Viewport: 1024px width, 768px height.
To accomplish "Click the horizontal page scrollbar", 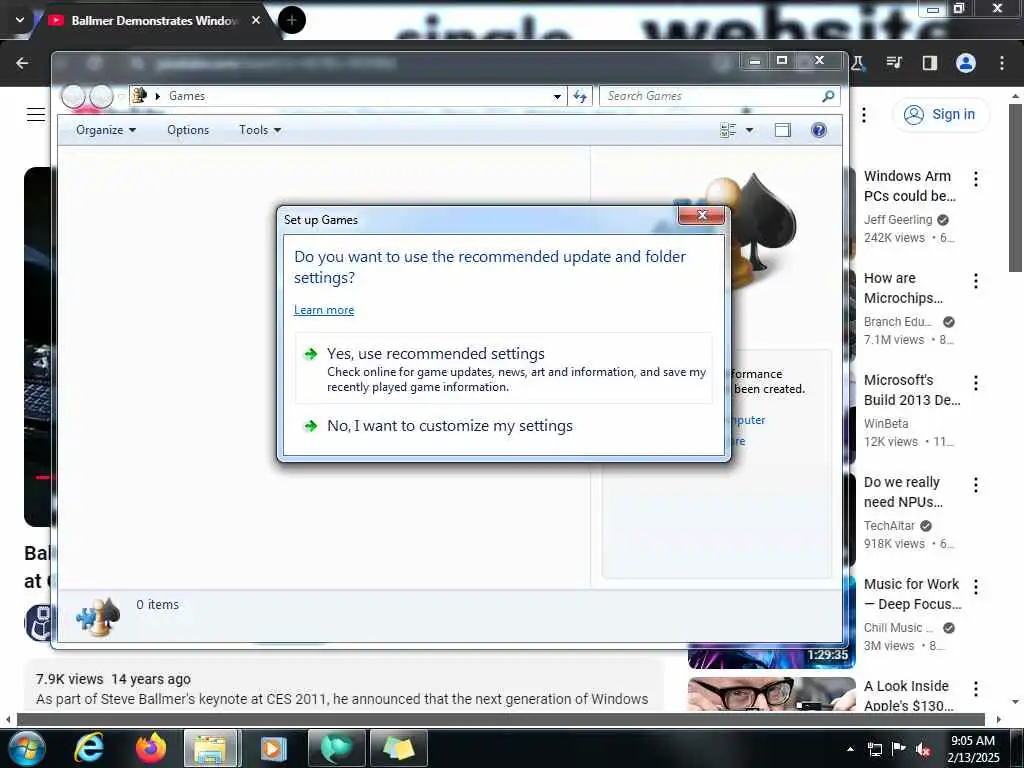I will 500,720.
